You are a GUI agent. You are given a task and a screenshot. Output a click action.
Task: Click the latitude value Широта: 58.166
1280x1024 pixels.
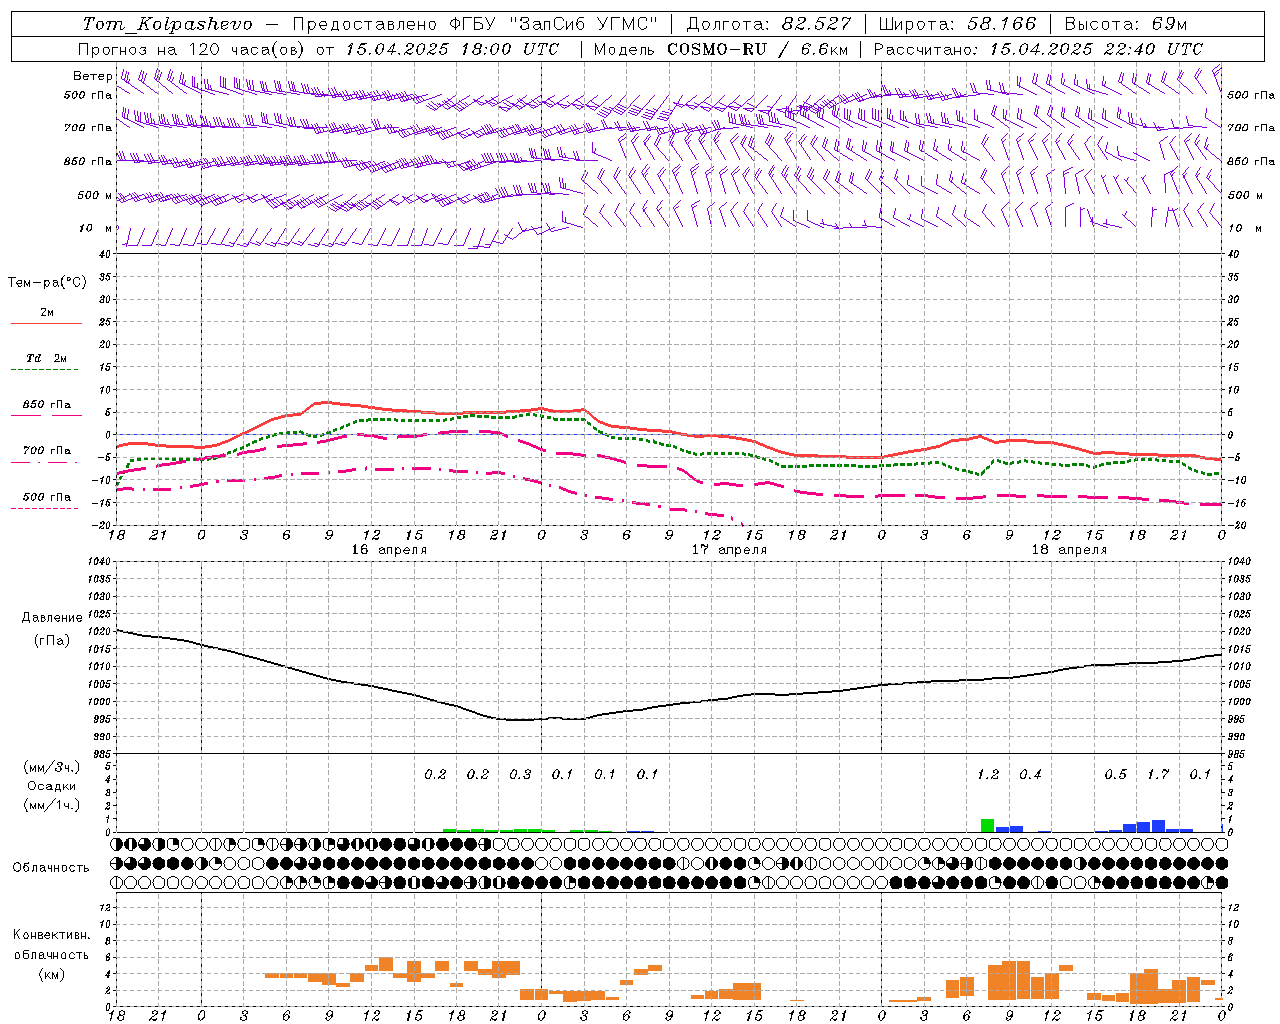point(958,24)
